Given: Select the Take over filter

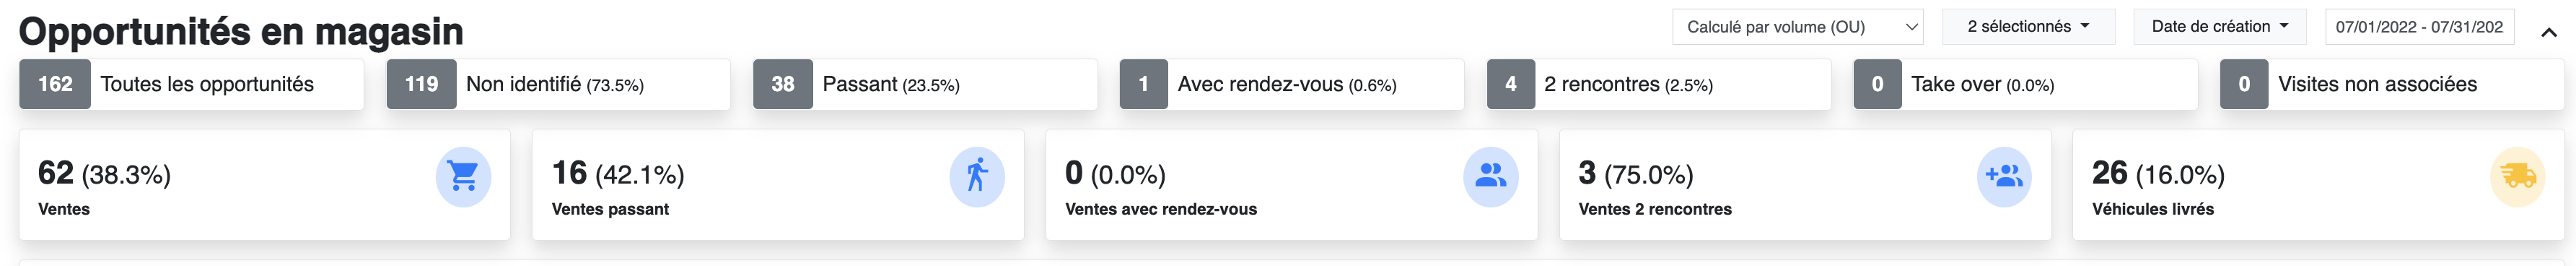Looking at the screenshot, I should [2026, 84].
